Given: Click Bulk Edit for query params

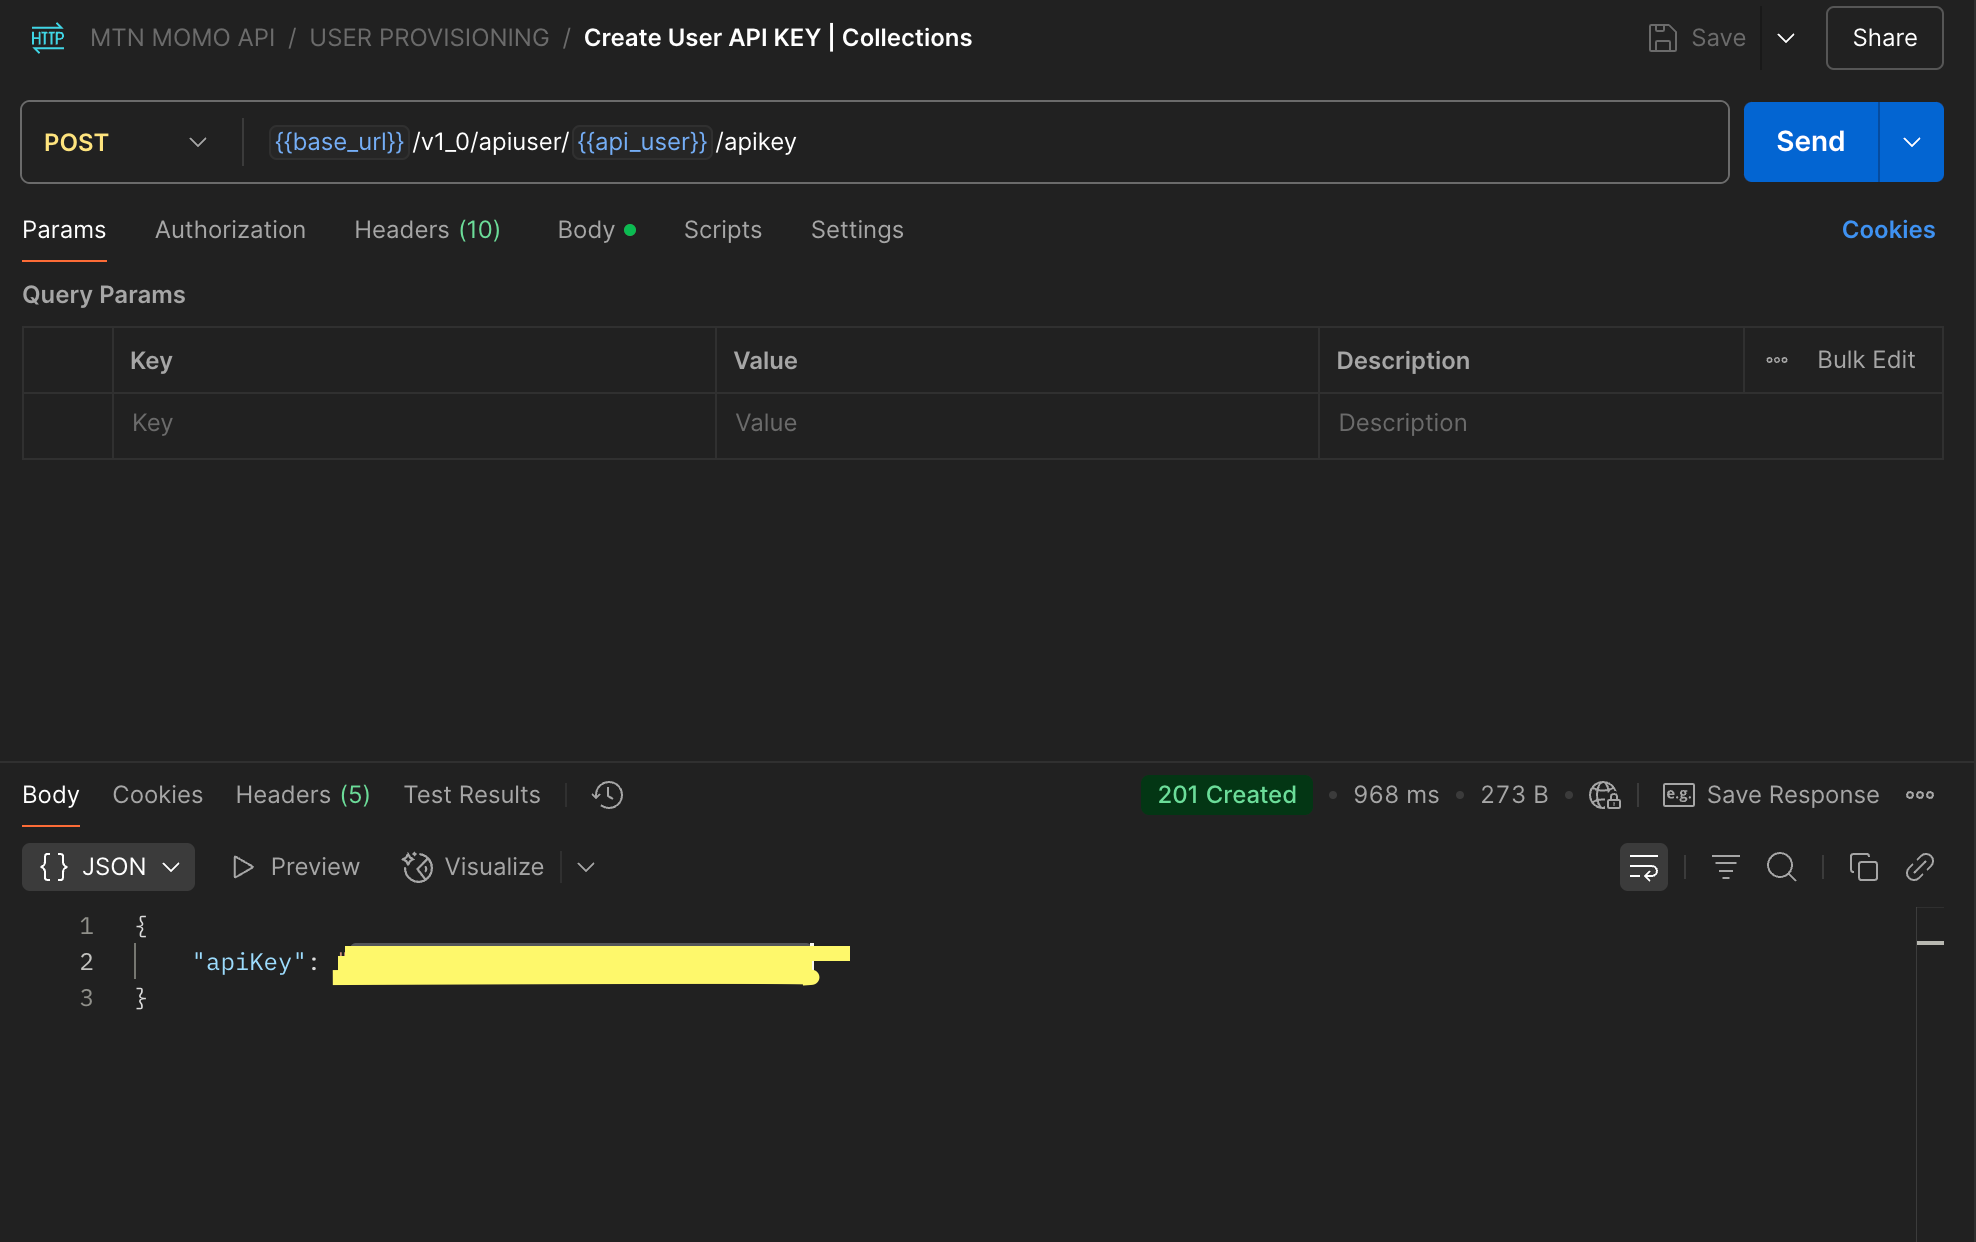Looking at the screenshot, I should 1866,360.
